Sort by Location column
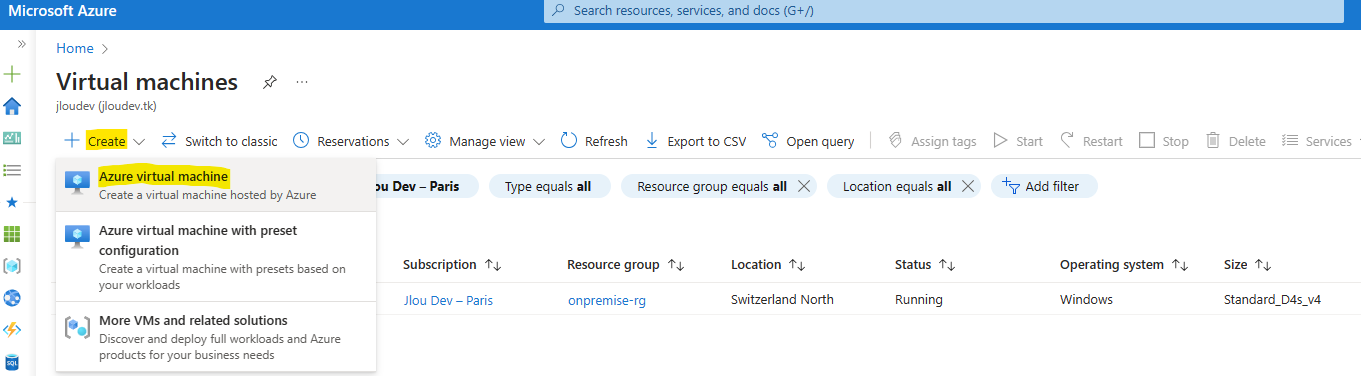Image resolution: width=1361 pixels, height=376 pixels. (768, 265)
